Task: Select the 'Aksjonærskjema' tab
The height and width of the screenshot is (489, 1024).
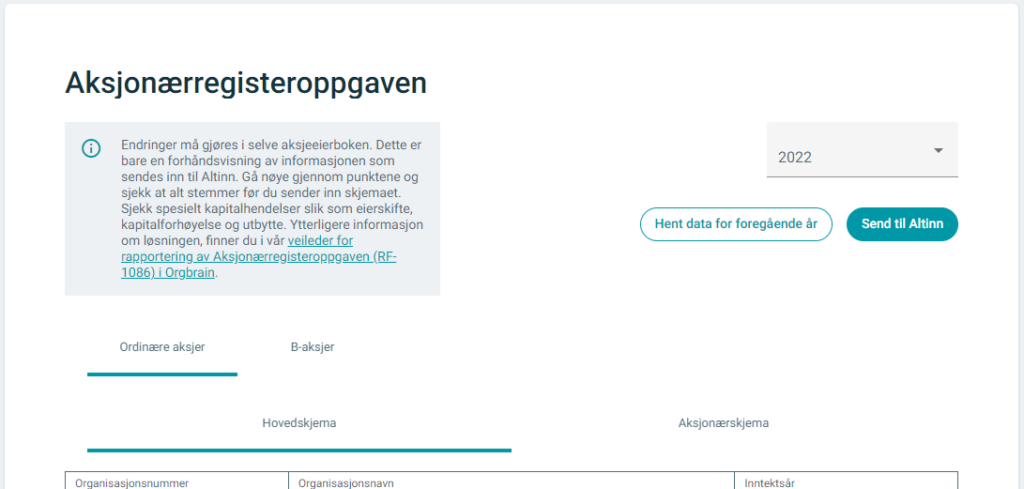Action: pos(723,423)
